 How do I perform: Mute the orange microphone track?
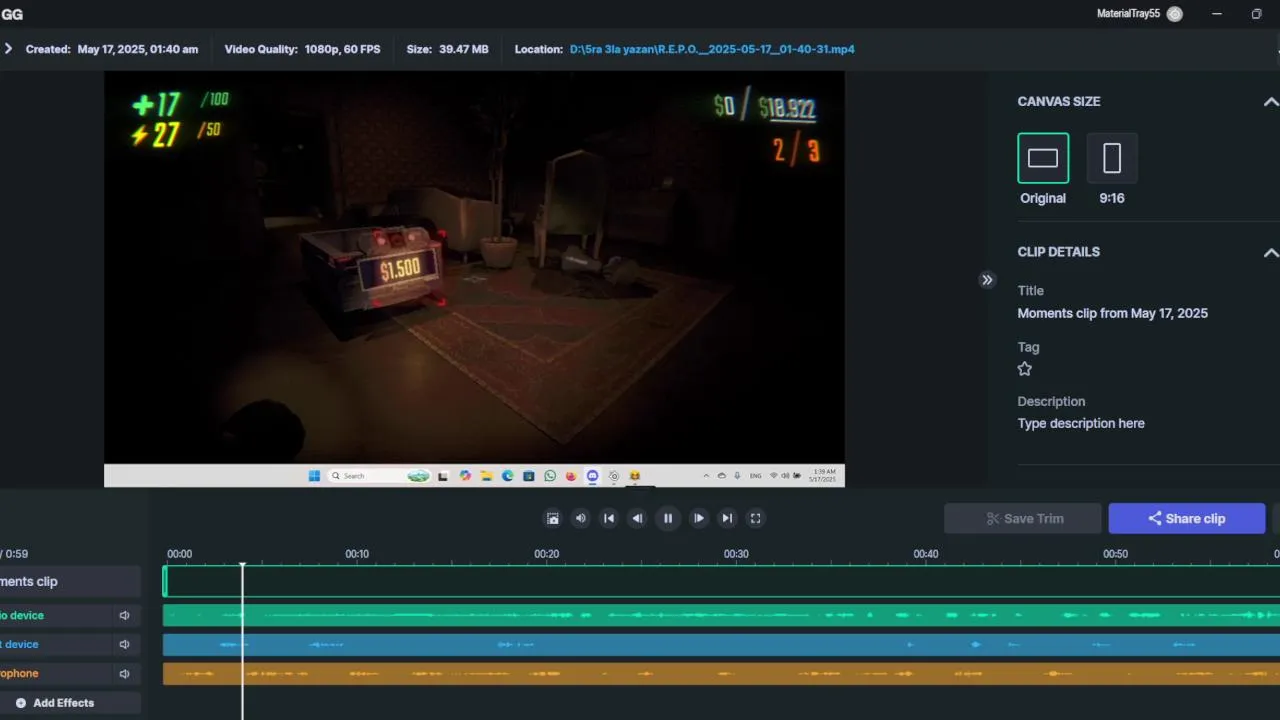coord(125,674)
